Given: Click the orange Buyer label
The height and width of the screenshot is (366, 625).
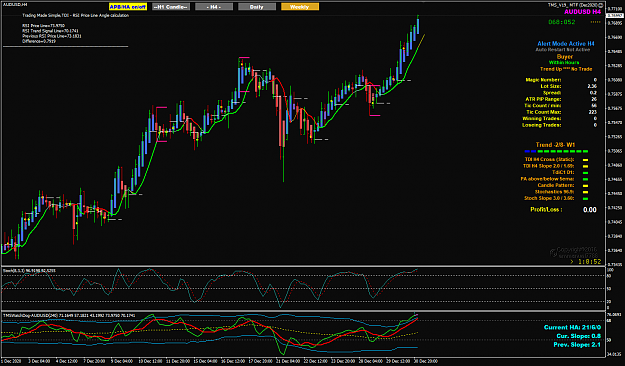Looking at the screenshot, I should (x=564, y=57).
